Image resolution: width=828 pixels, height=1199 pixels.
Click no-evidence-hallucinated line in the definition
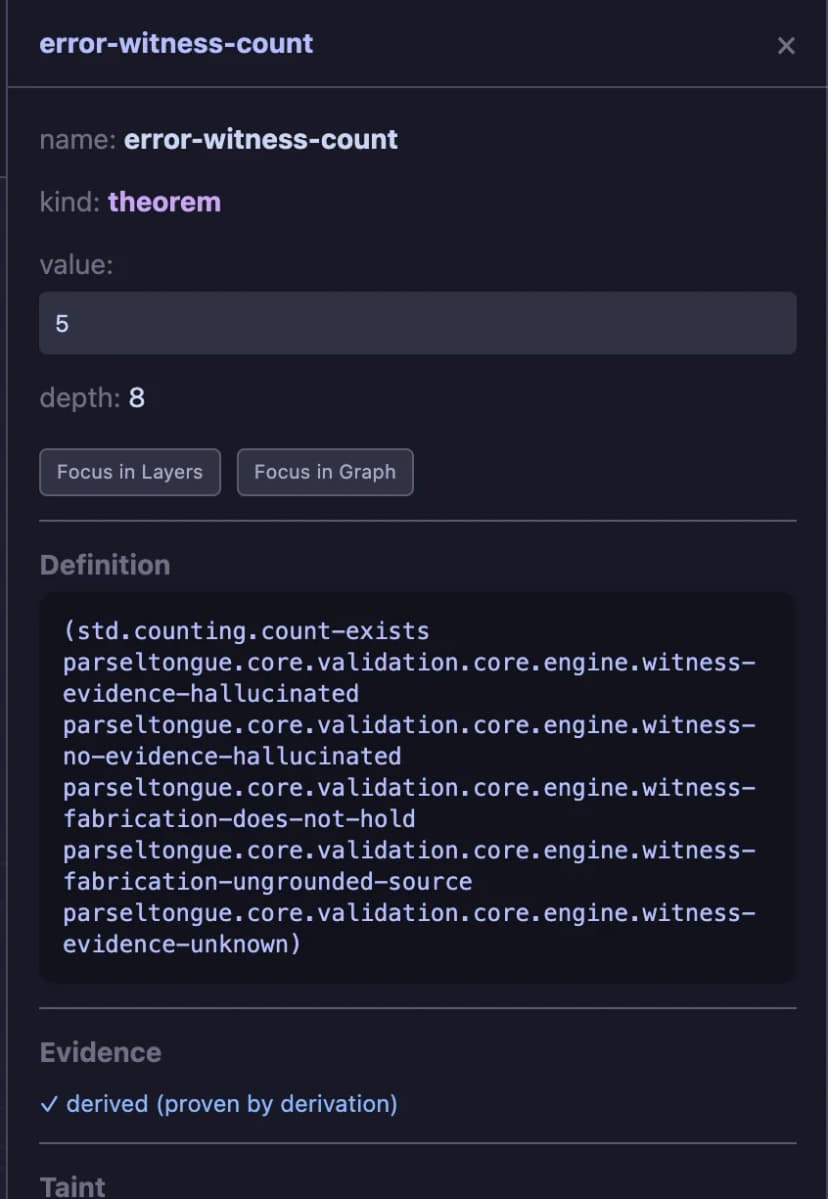pyautogui.click(x=232, y=756)
